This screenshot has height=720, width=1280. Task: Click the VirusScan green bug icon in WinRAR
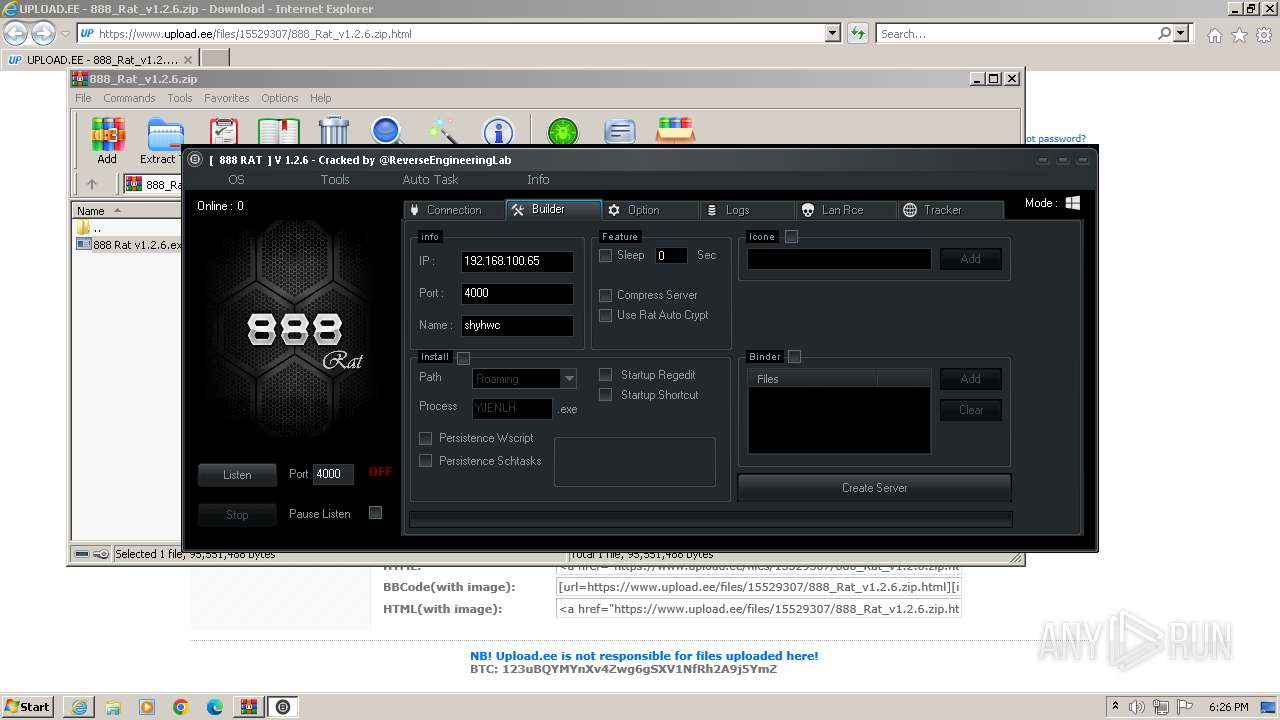(563, 132)
